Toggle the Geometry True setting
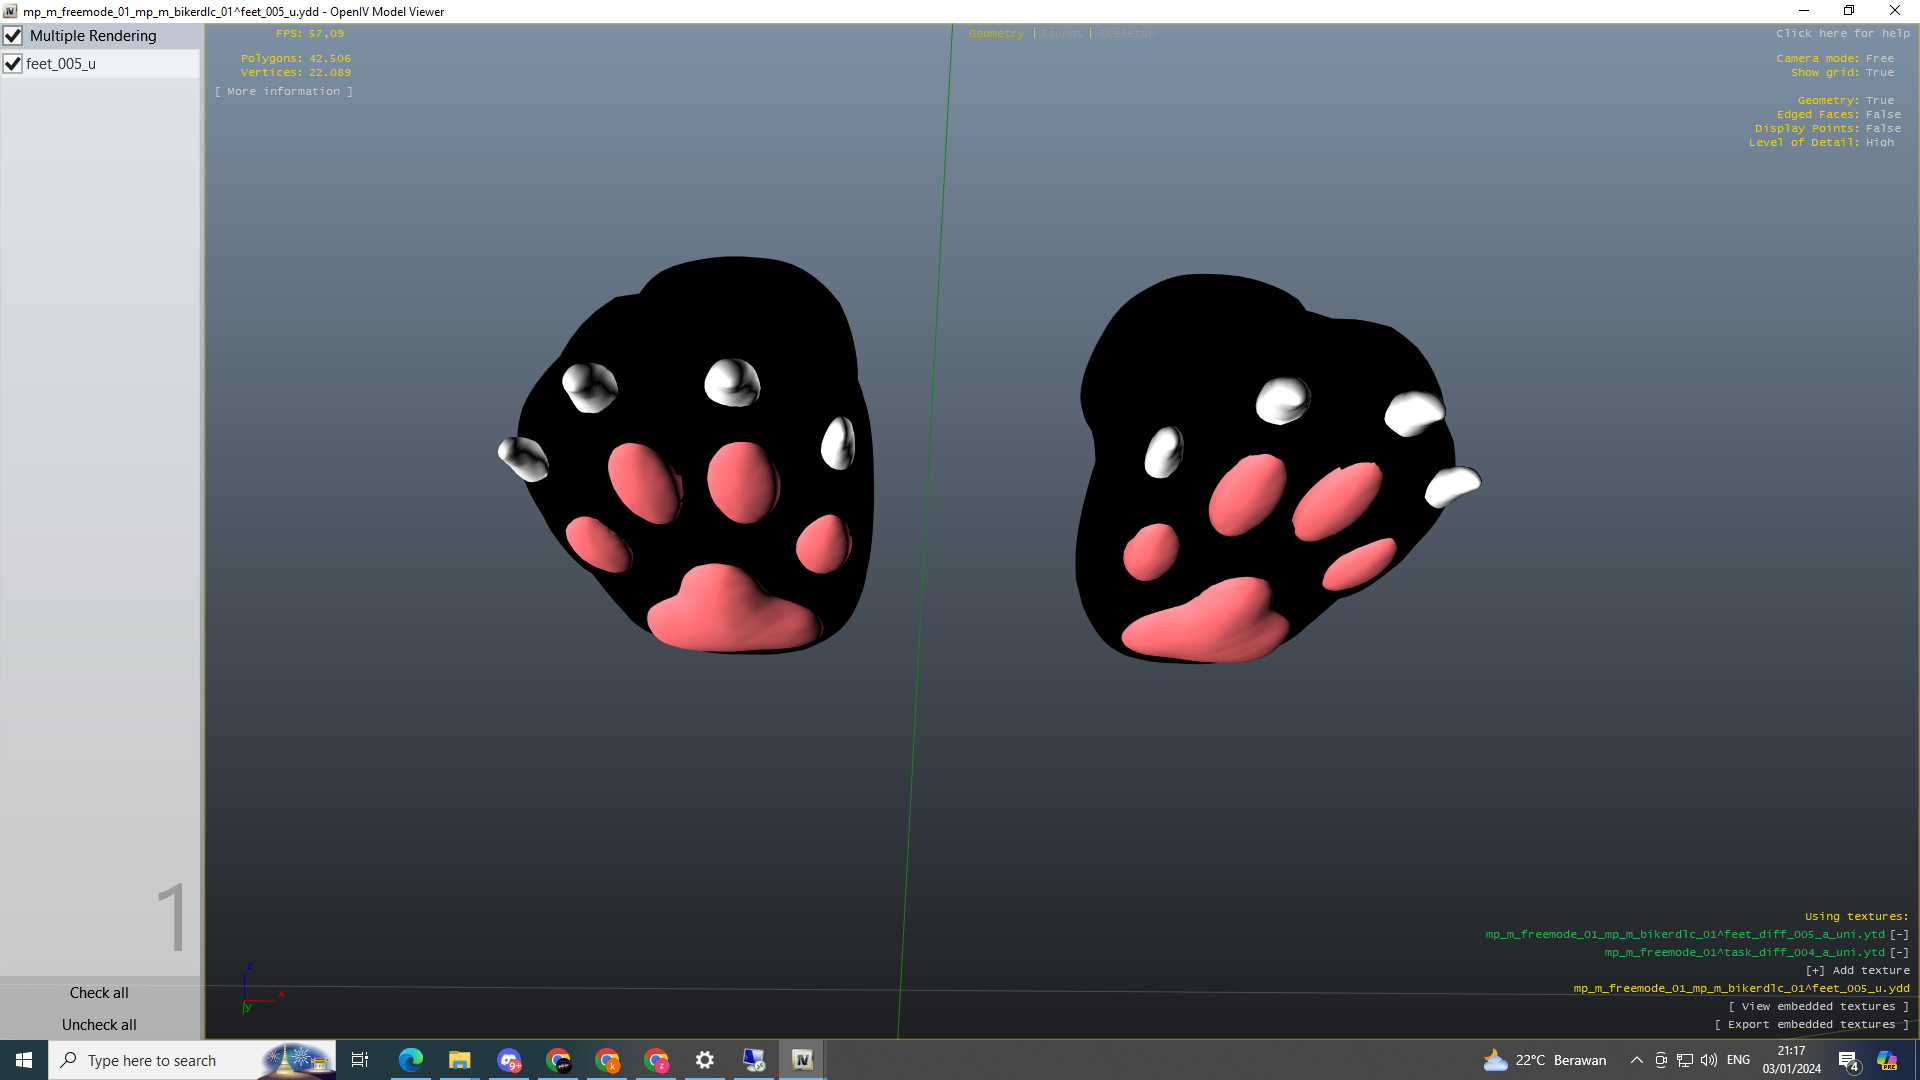The width and height of the screenshot is (1920, 1080). [x=1845, y=101]
